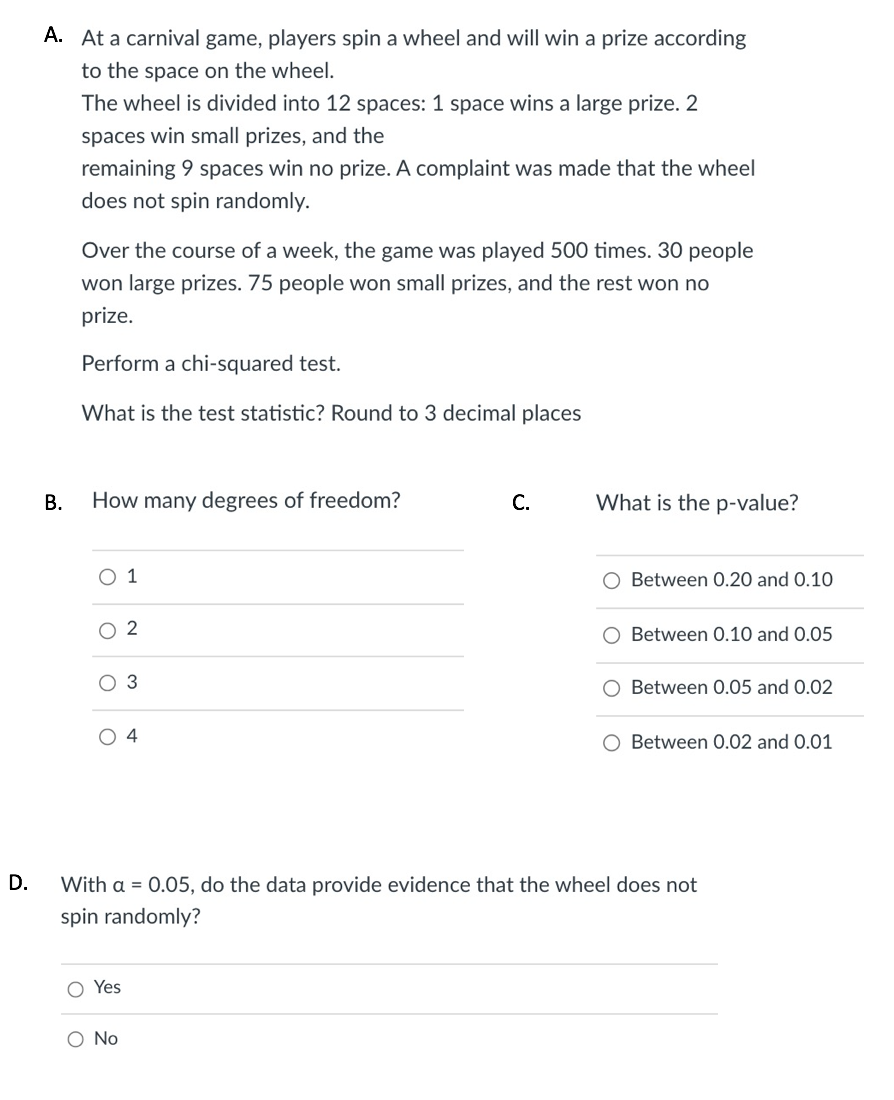Click the question C heading 'What is the p-value?'
Viewport: 894px width, 1100px height.
(697, 503)
